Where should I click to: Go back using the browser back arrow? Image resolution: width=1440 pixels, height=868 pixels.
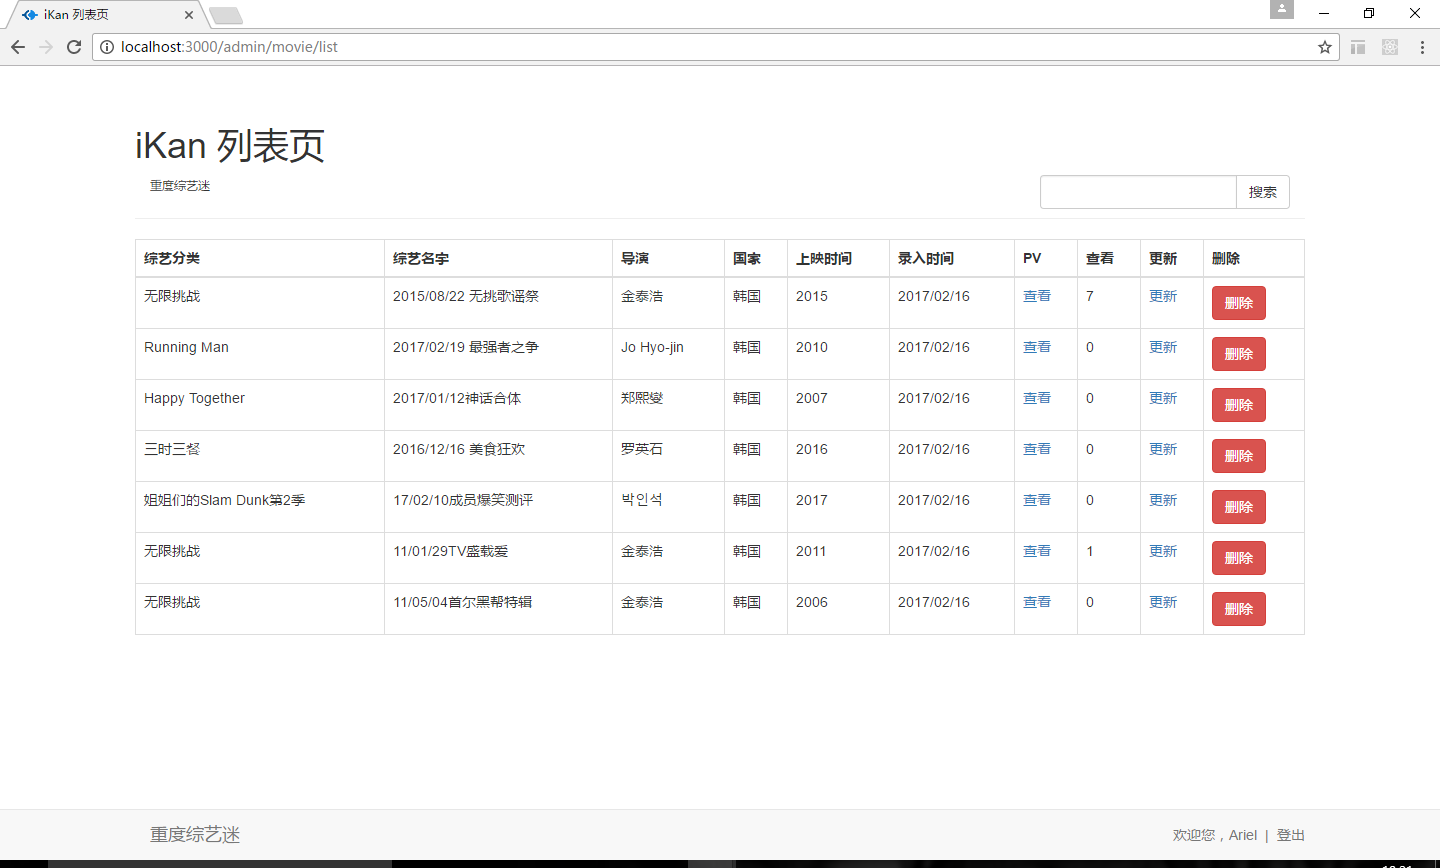(x=18, y=47)
